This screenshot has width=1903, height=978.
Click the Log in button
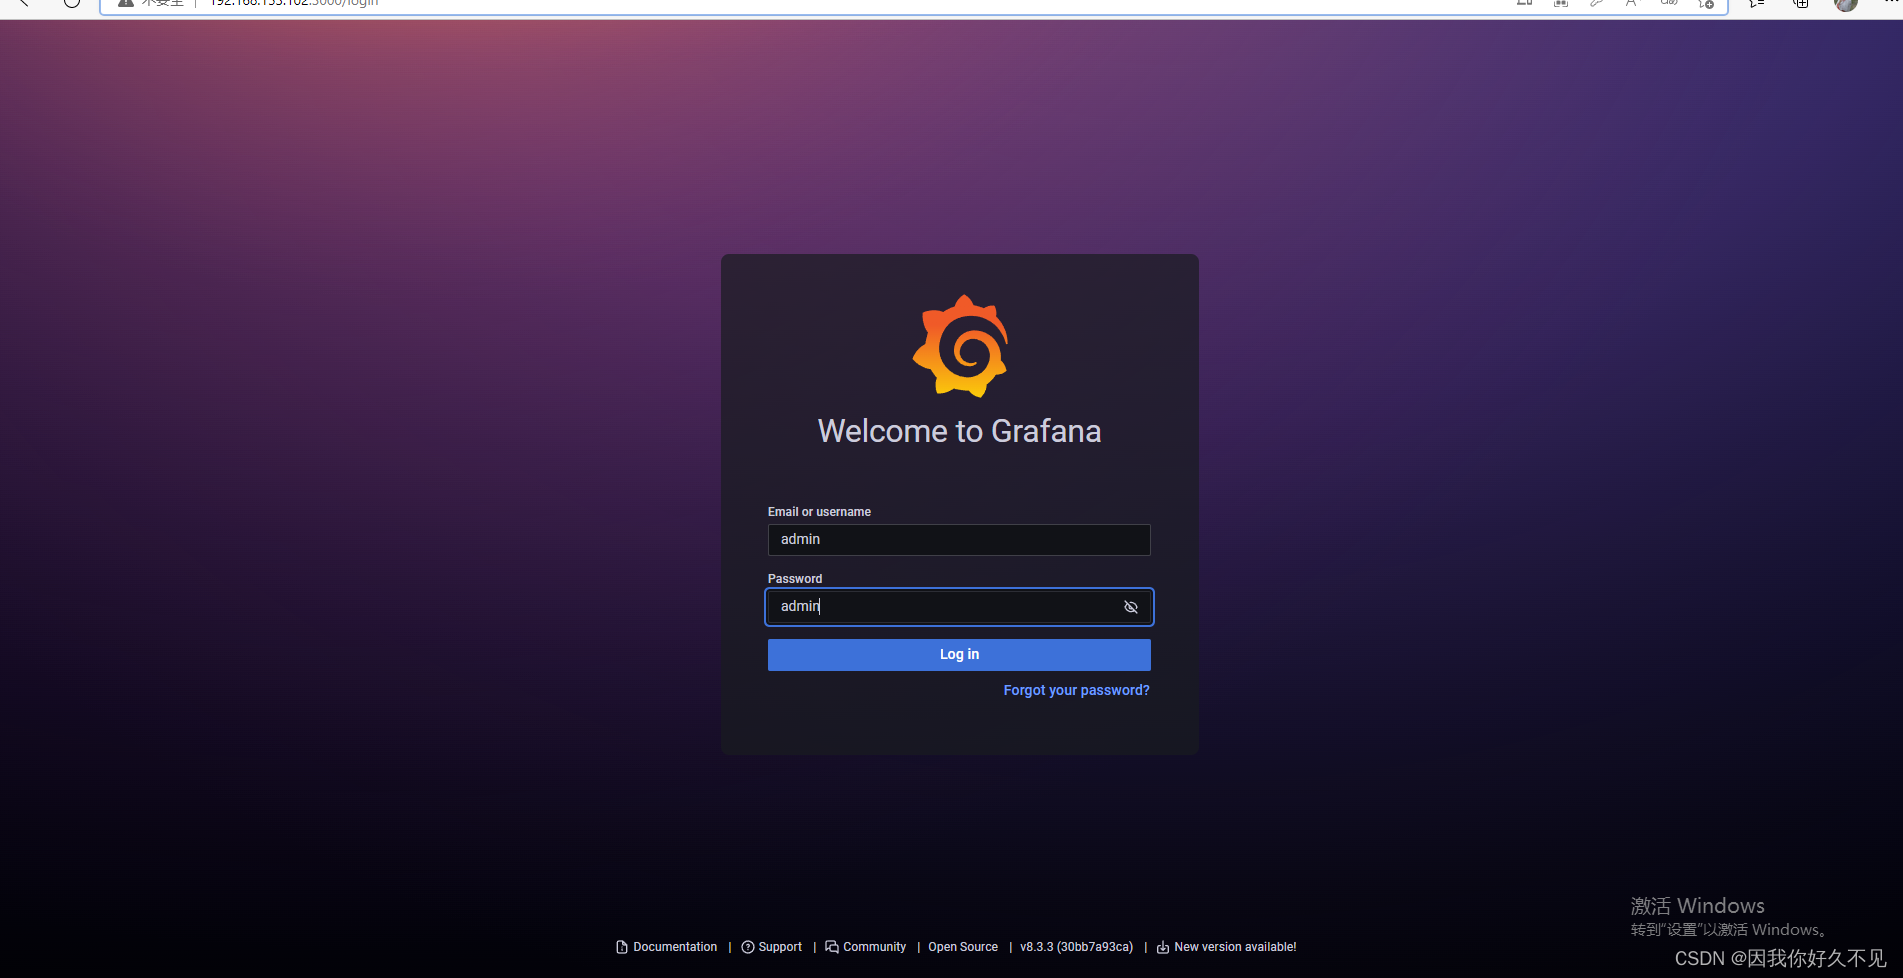pos(958,654)
